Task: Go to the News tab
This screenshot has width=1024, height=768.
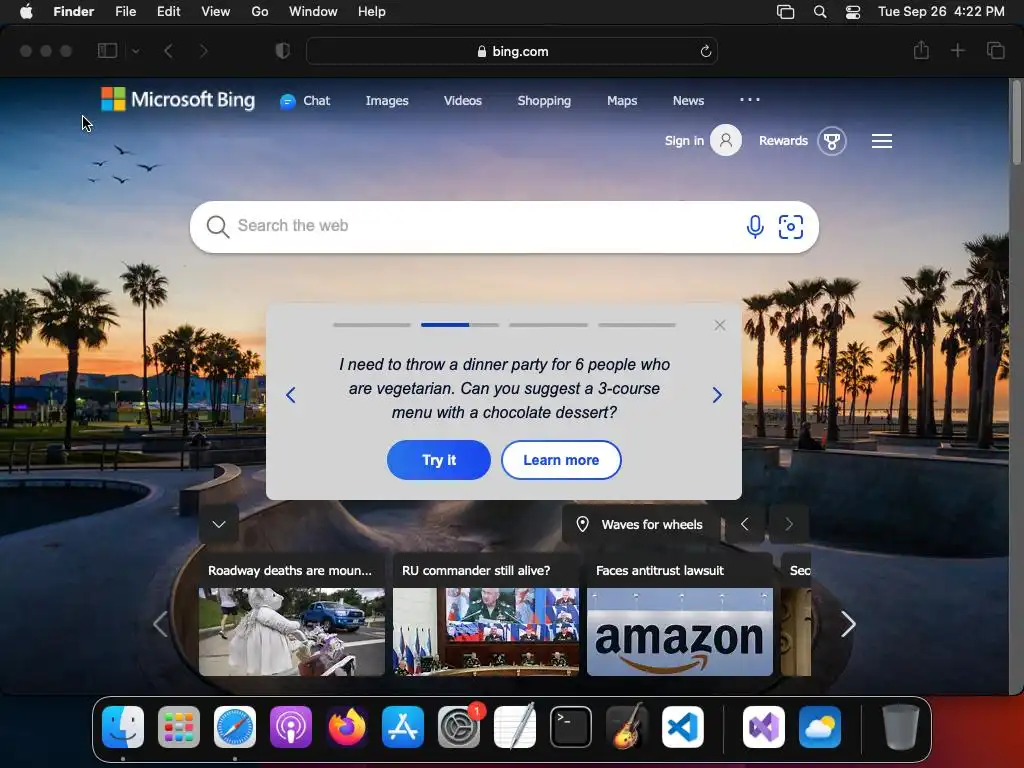Action: click(x=688, y=101)
